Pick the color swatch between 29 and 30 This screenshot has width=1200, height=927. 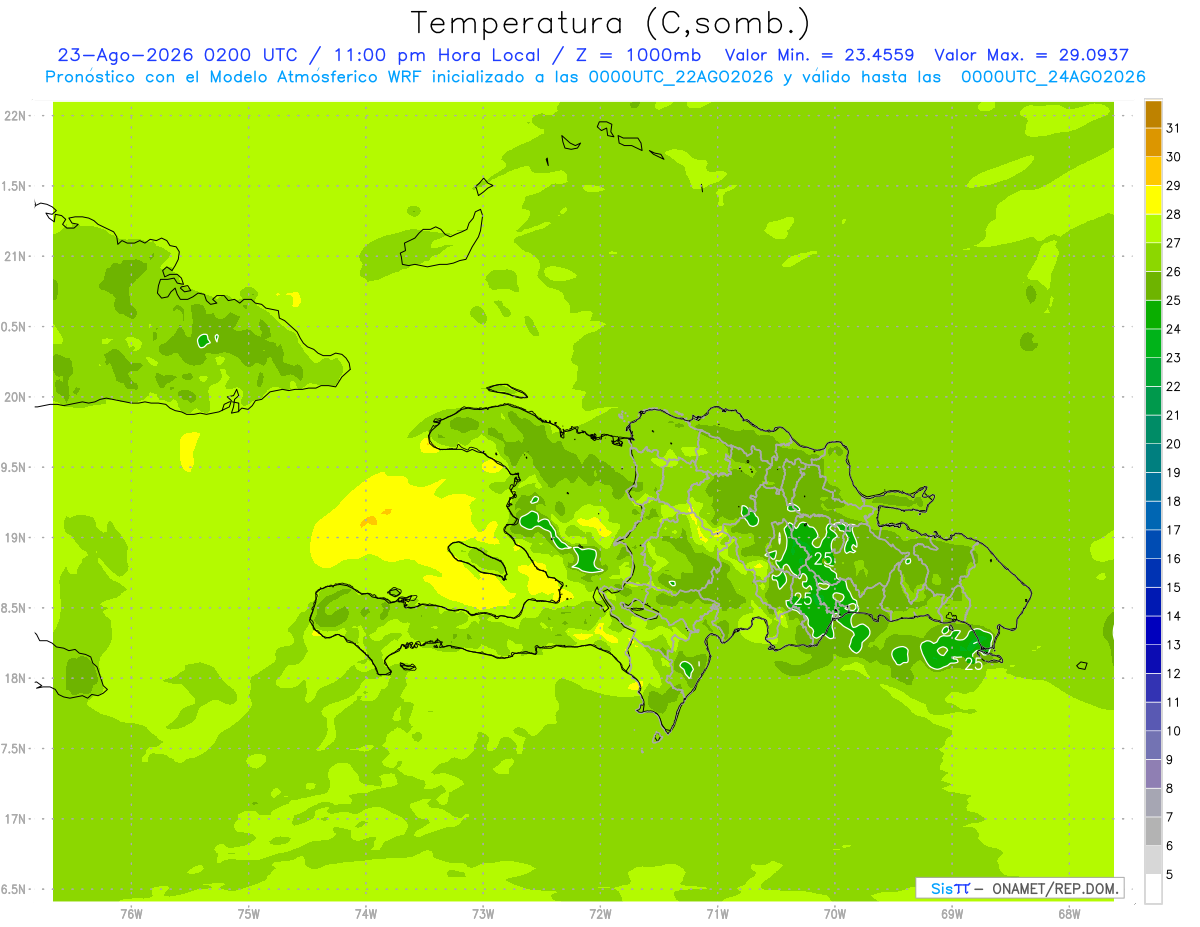(1153, 171)
